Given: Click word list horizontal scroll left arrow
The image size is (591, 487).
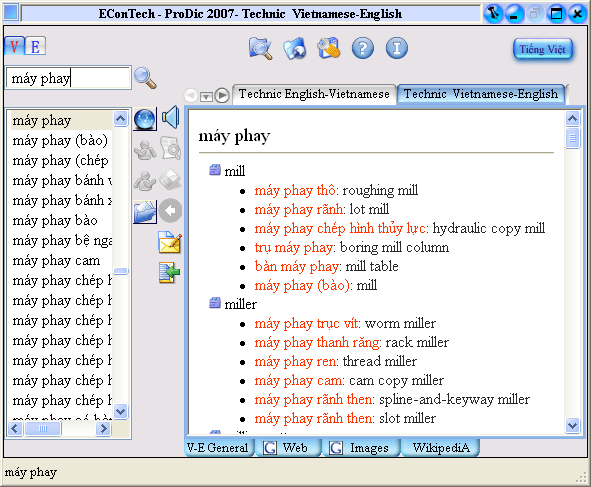Looking at the screenshot, I should [15, 429].
